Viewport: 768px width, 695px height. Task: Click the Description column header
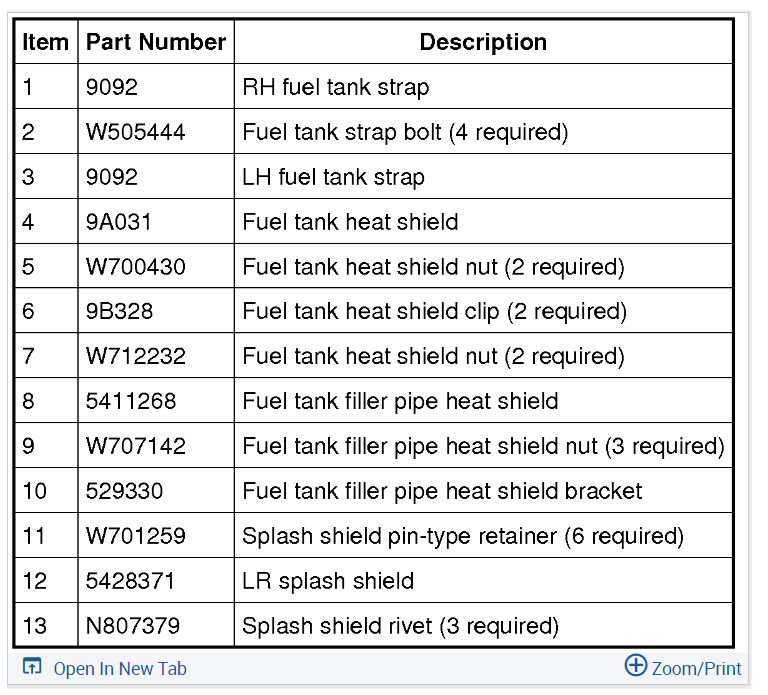[x=483, y=42]
